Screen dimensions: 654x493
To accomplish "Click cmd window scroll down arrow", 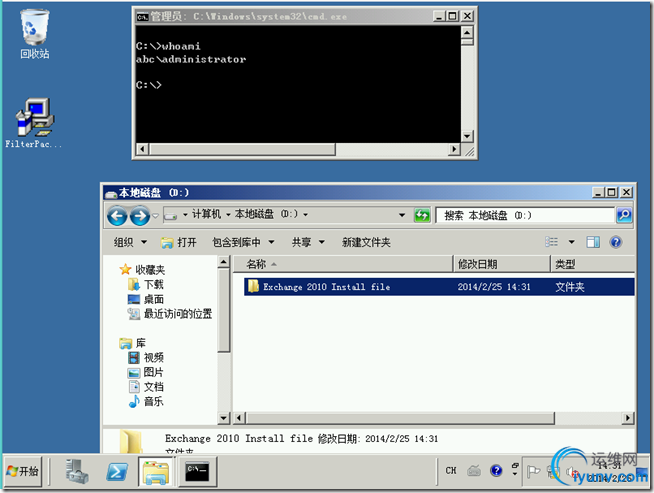I will 467,136.
